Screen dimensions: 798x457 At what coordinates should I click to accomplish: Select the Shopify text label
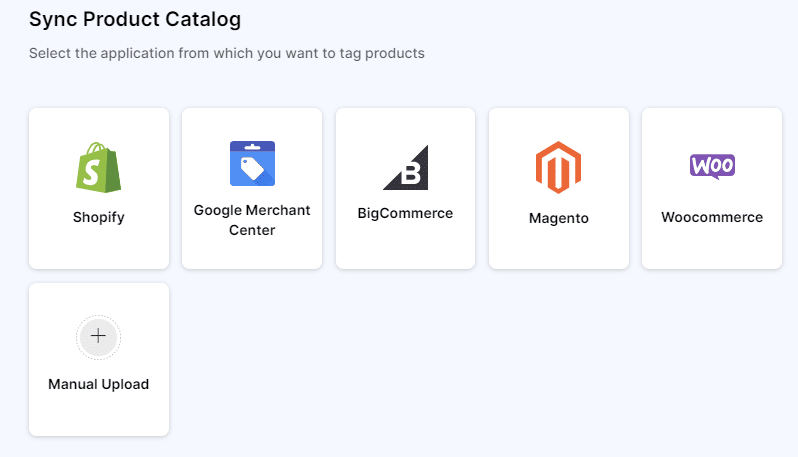click(x=98, y=217)
